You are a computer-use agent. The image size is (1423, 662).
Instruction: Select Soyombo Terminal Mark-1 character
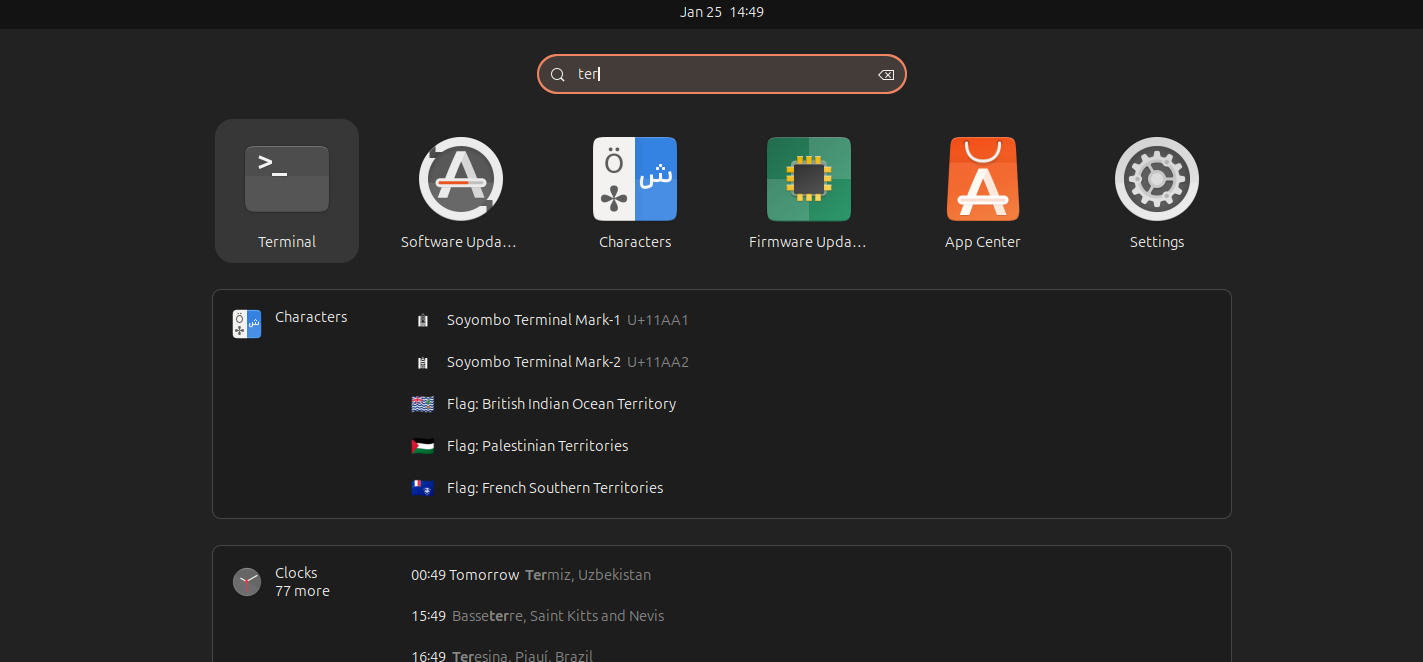[x=533, y=320]
